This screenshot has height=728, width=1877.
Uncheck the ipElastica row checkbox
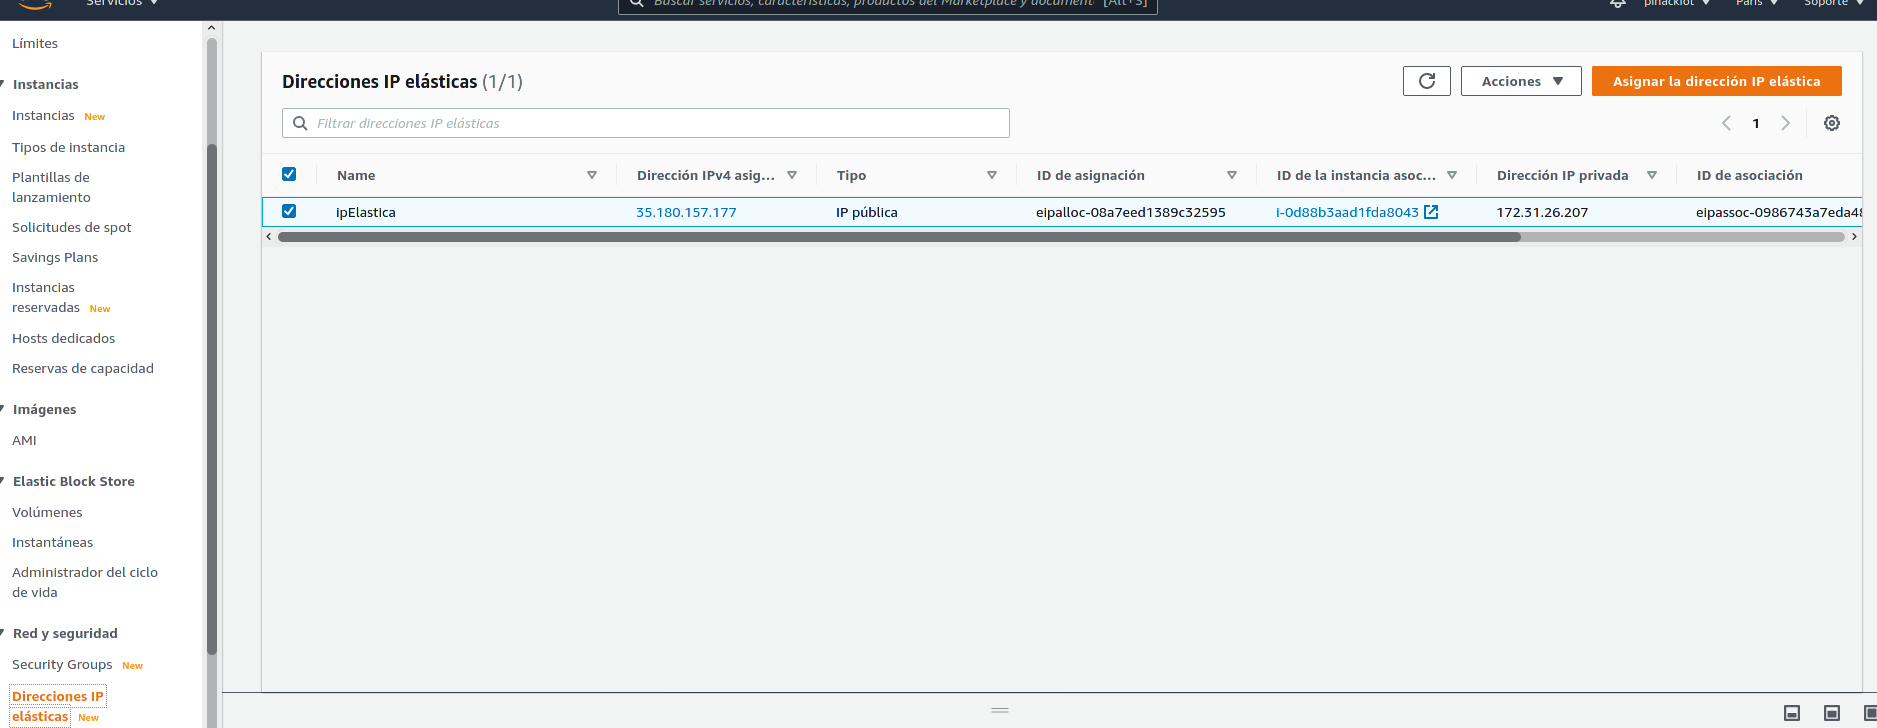(x=289, y=211)
